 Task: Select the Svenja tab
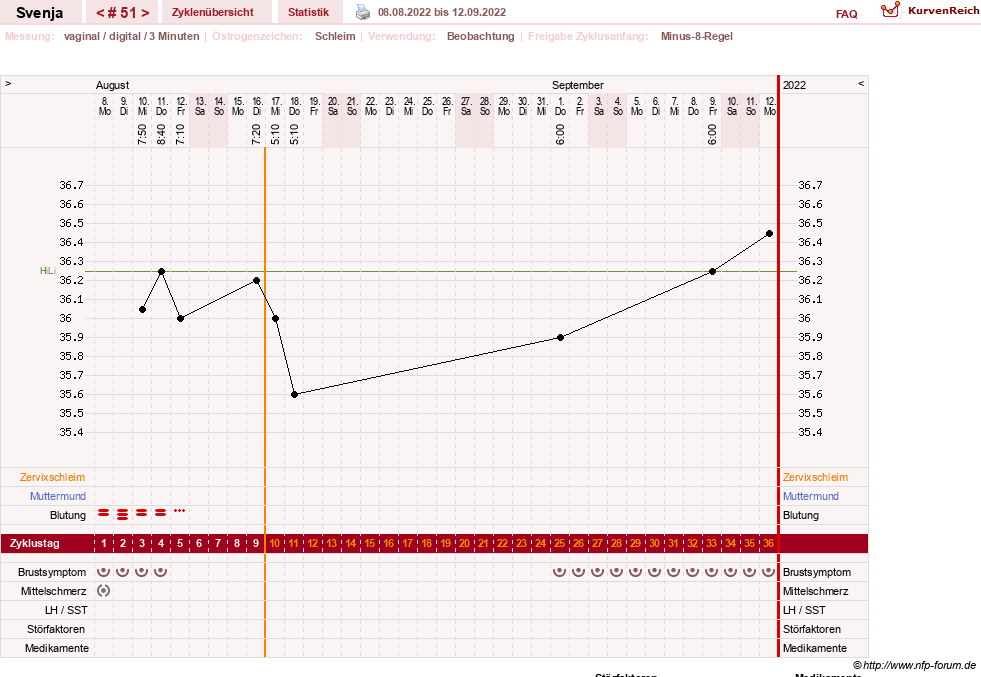pos(39,12)
